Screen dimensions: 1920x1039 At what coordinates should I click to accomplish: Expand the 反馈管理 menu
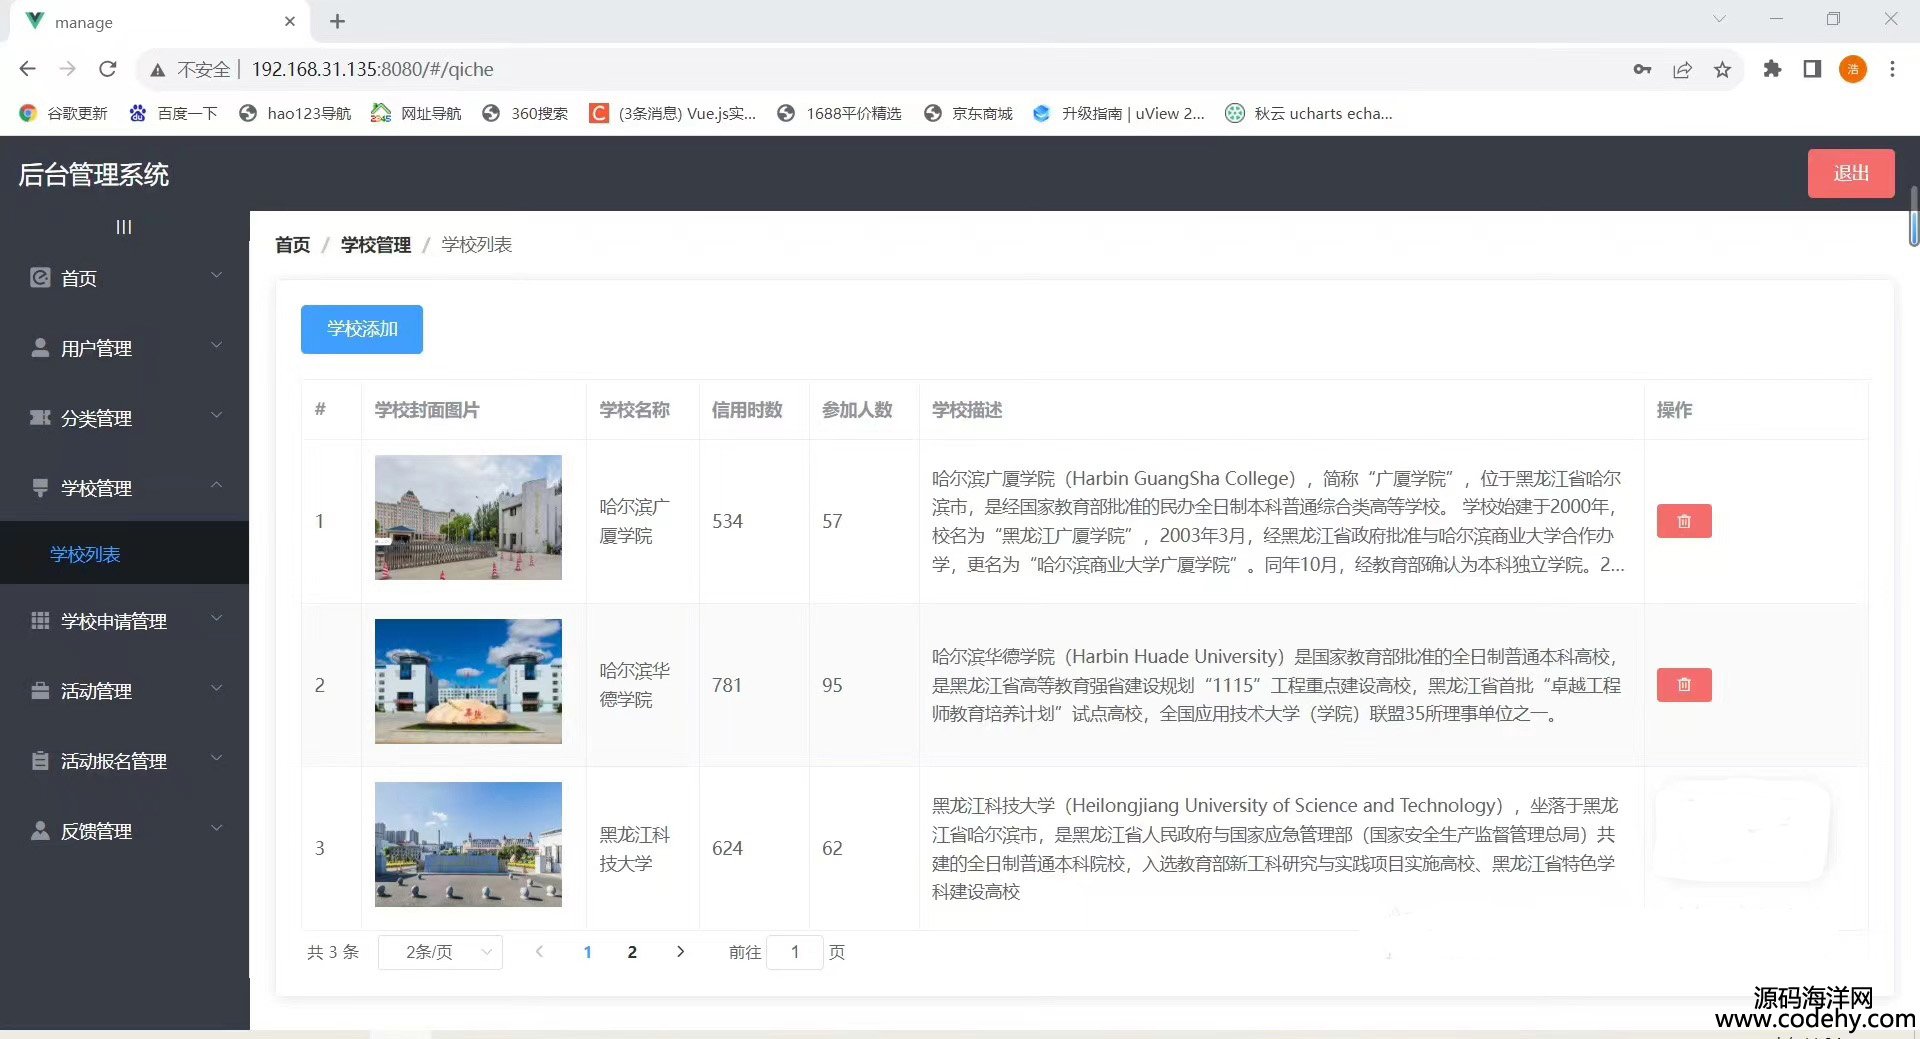pos(216,829)
